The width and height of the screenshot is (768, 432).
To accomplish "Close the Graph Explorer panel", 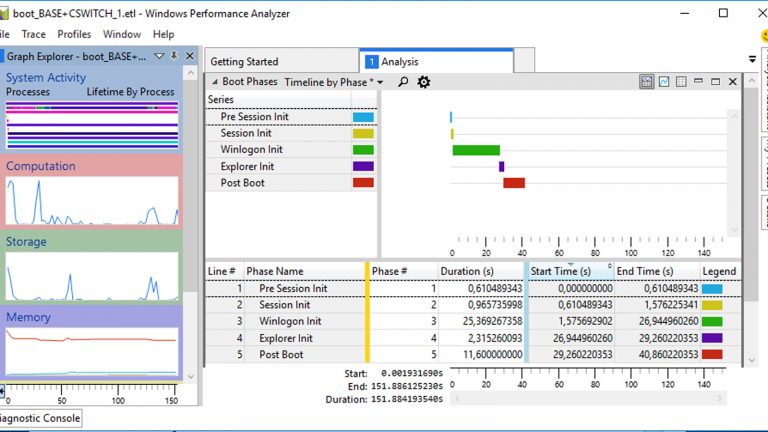I will click(189, 56).
